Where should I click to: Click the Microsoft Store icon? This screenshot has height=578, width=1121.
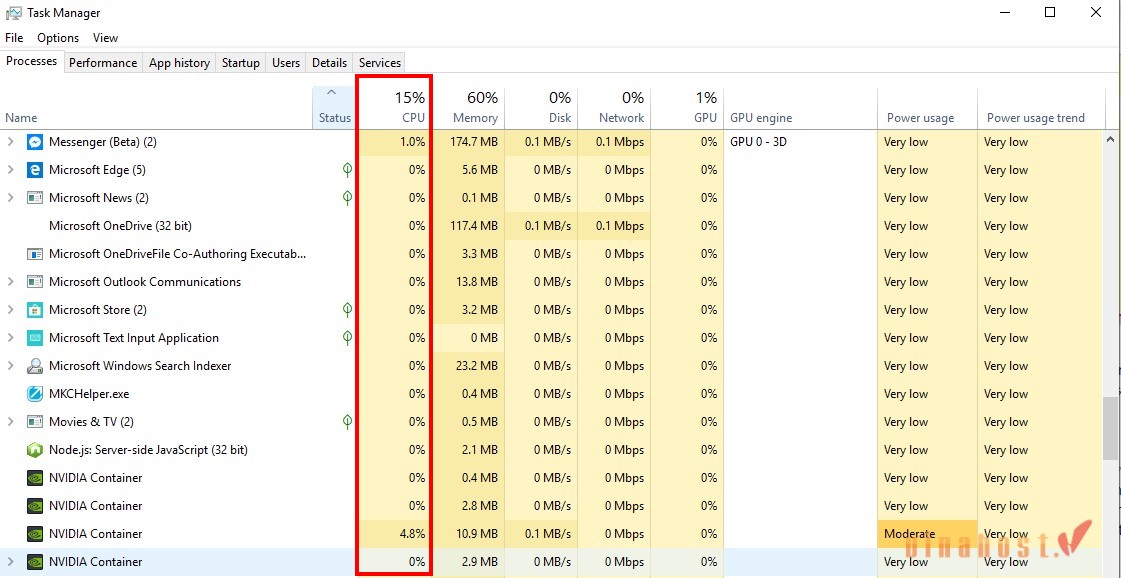point(35,309)
